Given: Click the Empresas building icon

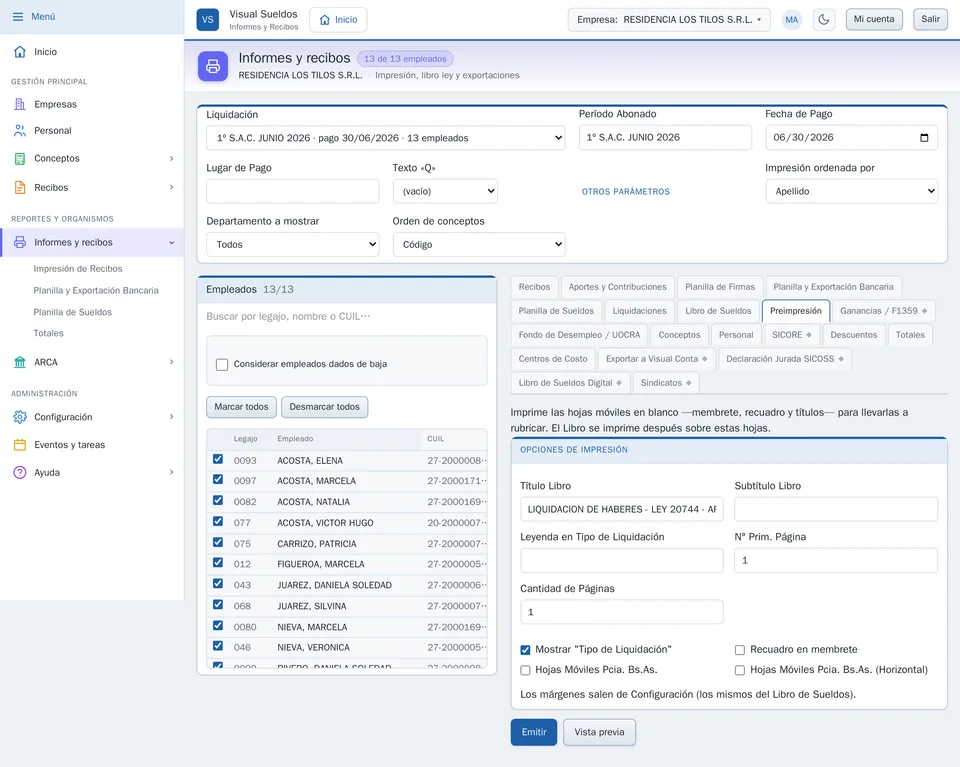Looking at the screenshot, I should click(x=20, y=104).
